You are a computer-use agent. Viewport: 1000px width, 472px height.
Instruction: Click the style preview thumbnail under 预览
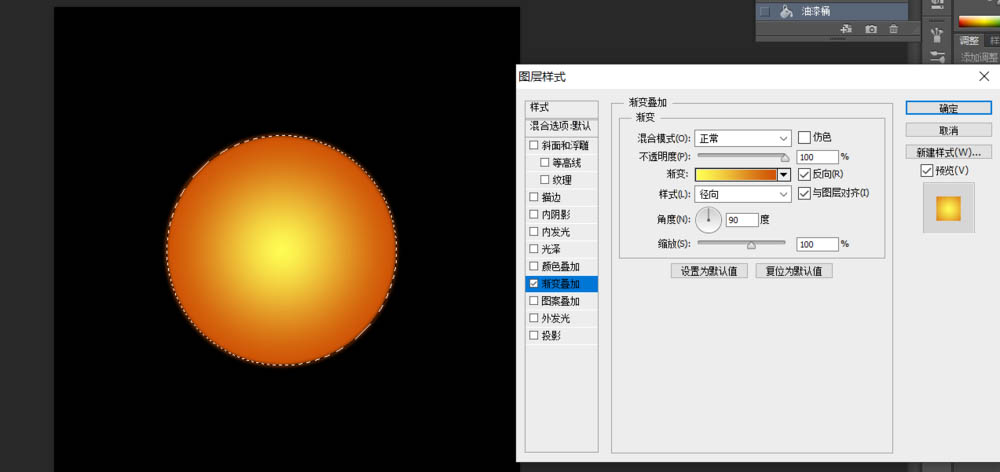tap(948, 208)
